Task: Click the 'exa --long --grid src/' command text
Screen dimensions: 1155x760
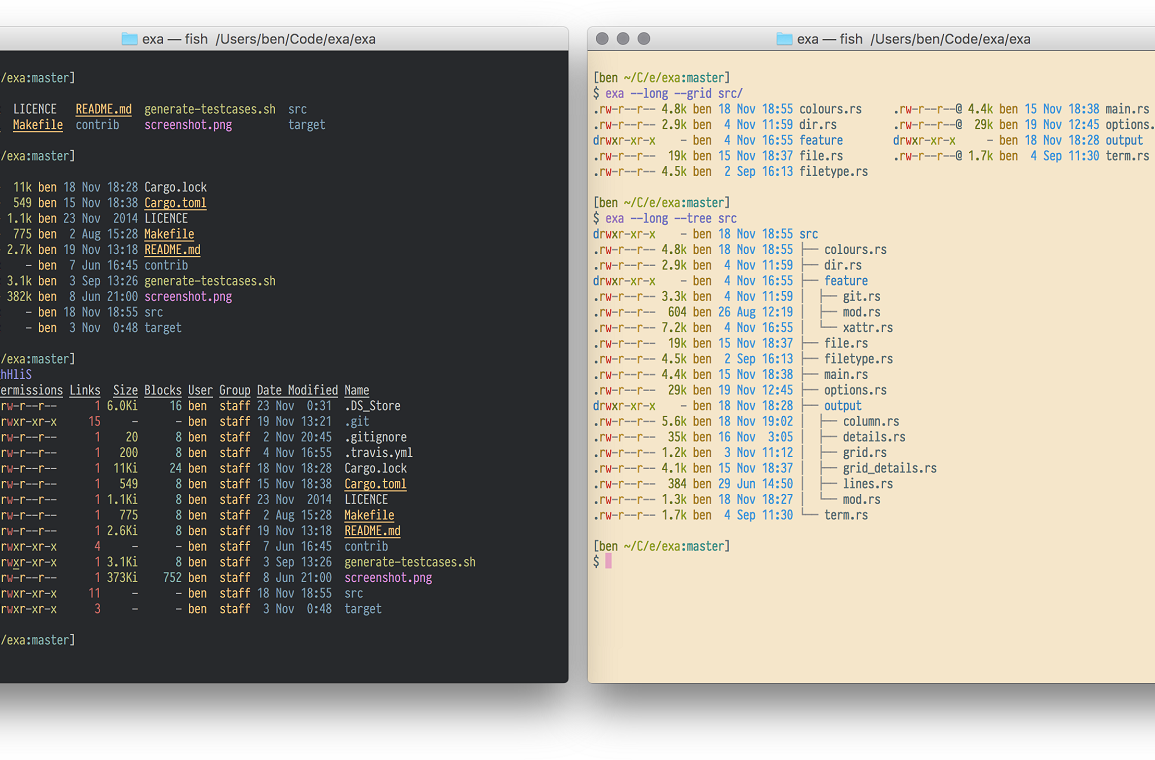Action: coord(674,93)
